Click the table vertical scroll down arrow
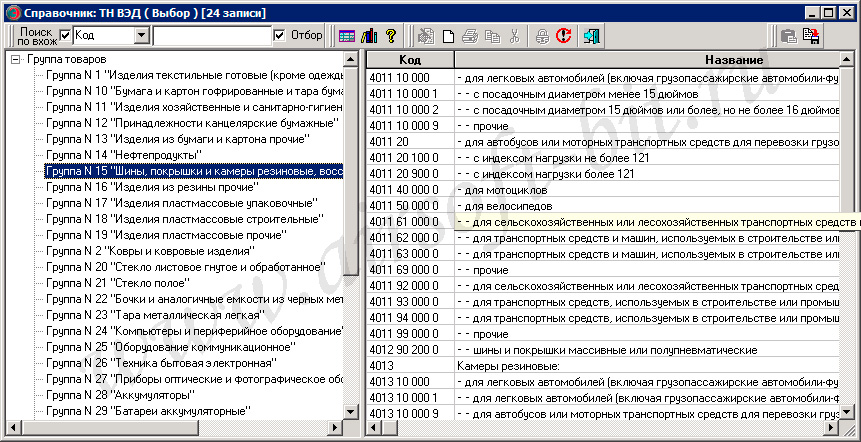 point(847,412)
